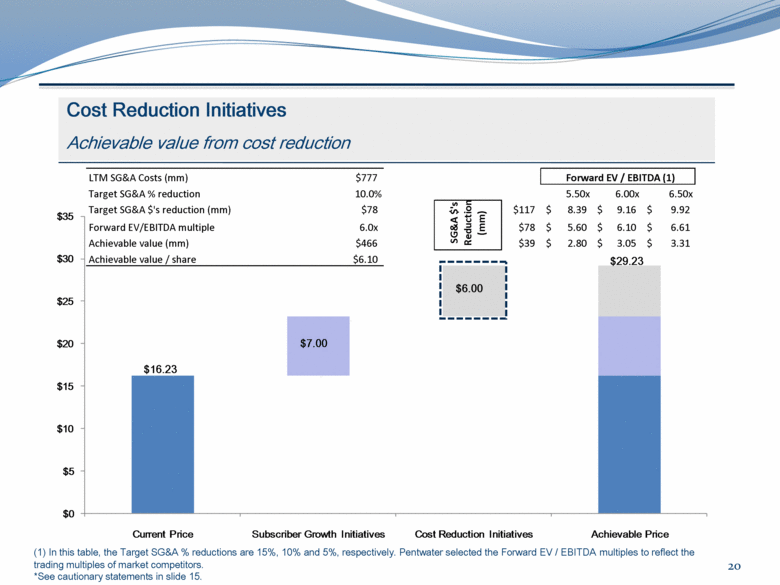Select gray top segment of Achievable Price bar

[x=629, y=291]
